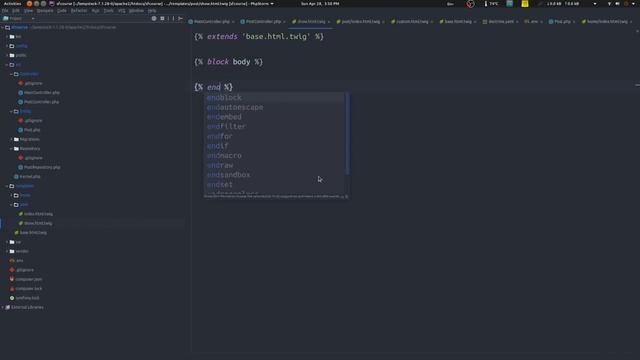Open the Code menu
640x360 pixels.
point(62,11)
